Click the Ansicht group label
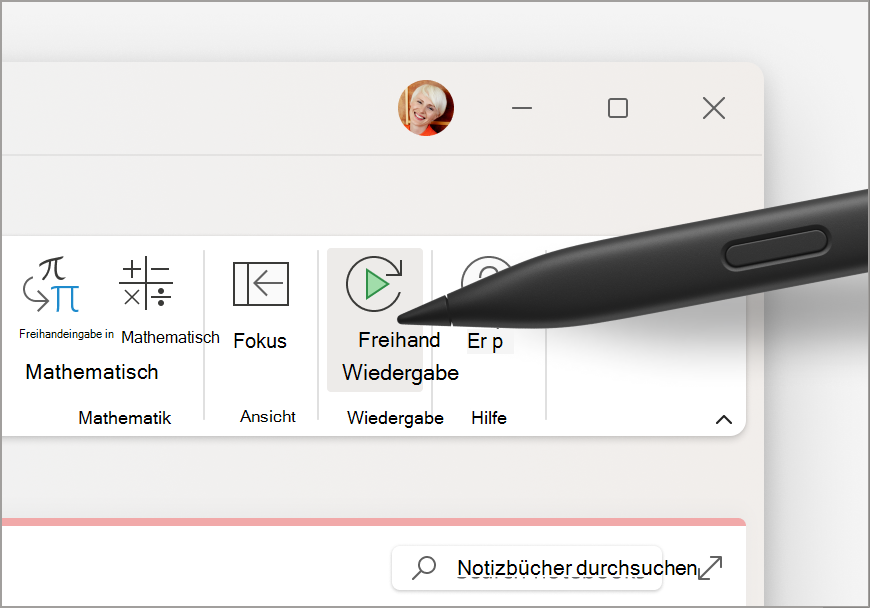 267,417
